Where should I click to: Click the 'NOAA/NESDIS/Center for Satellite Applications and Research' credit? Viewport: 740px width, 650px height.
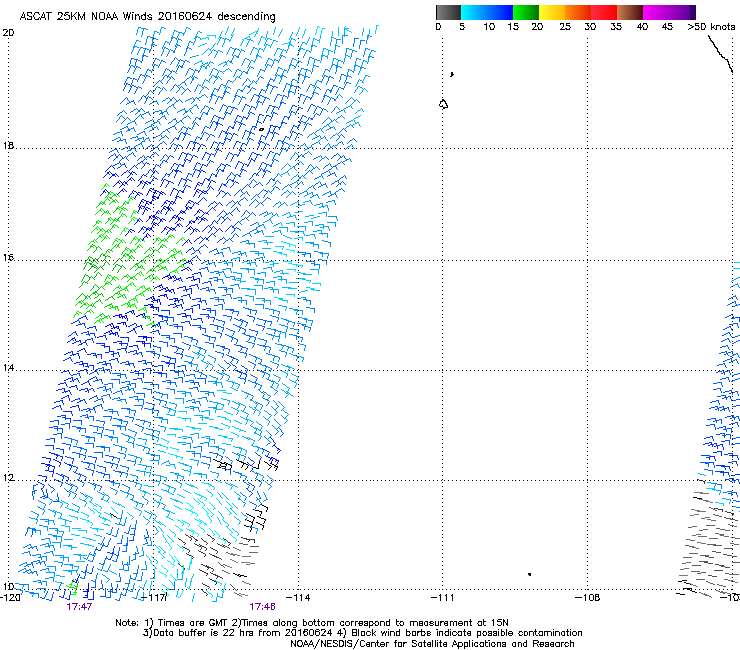432,644
